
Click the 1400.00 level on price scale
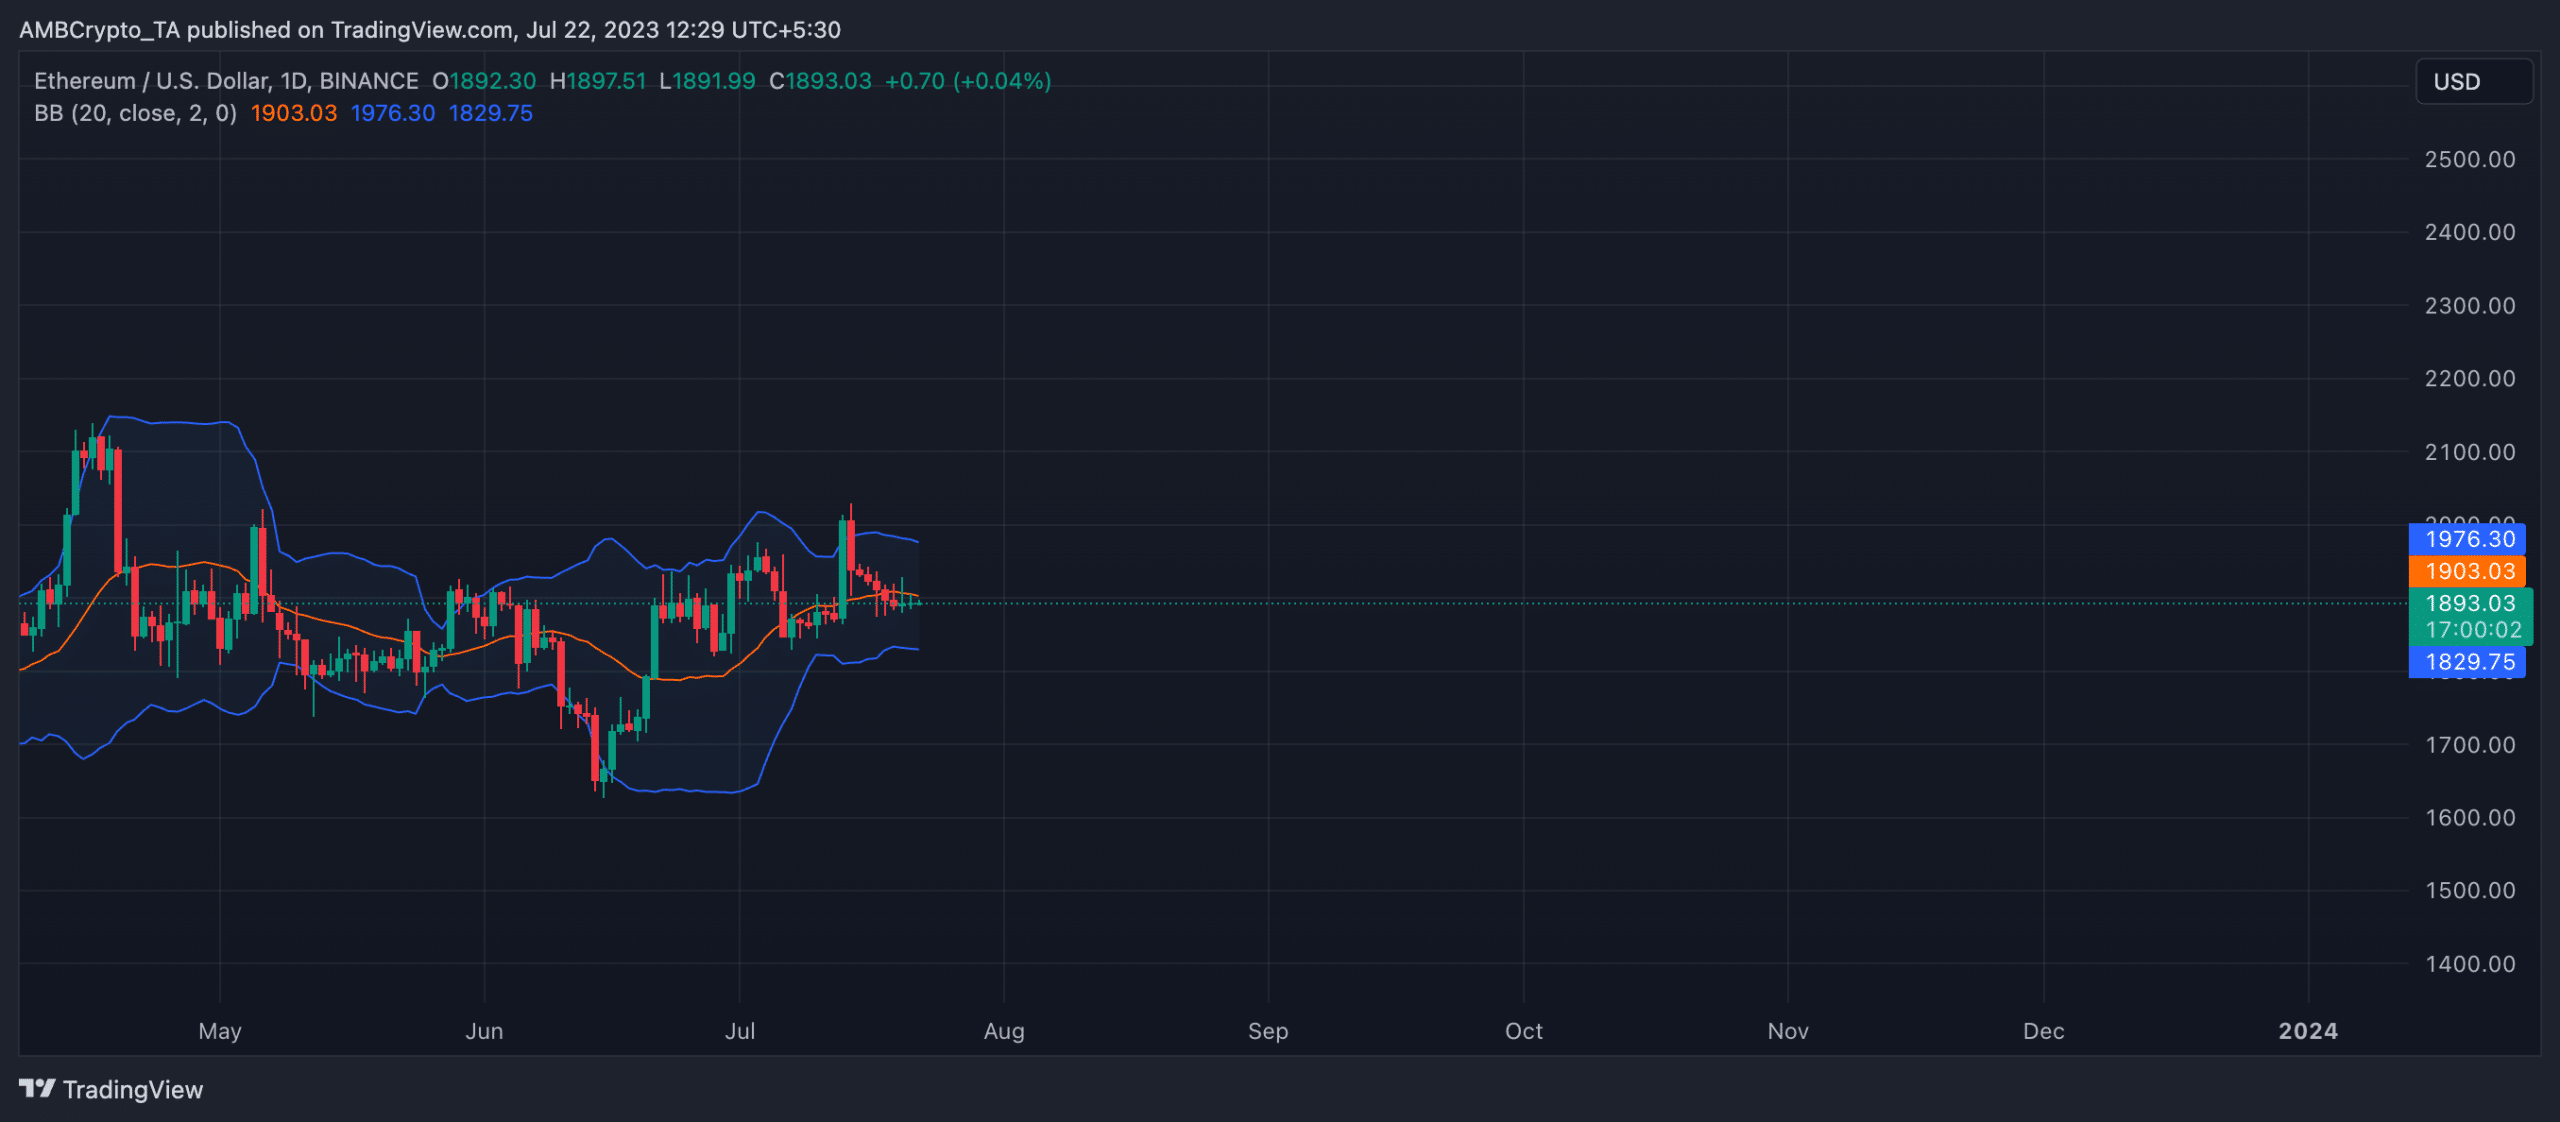[x=2469, y=964]
